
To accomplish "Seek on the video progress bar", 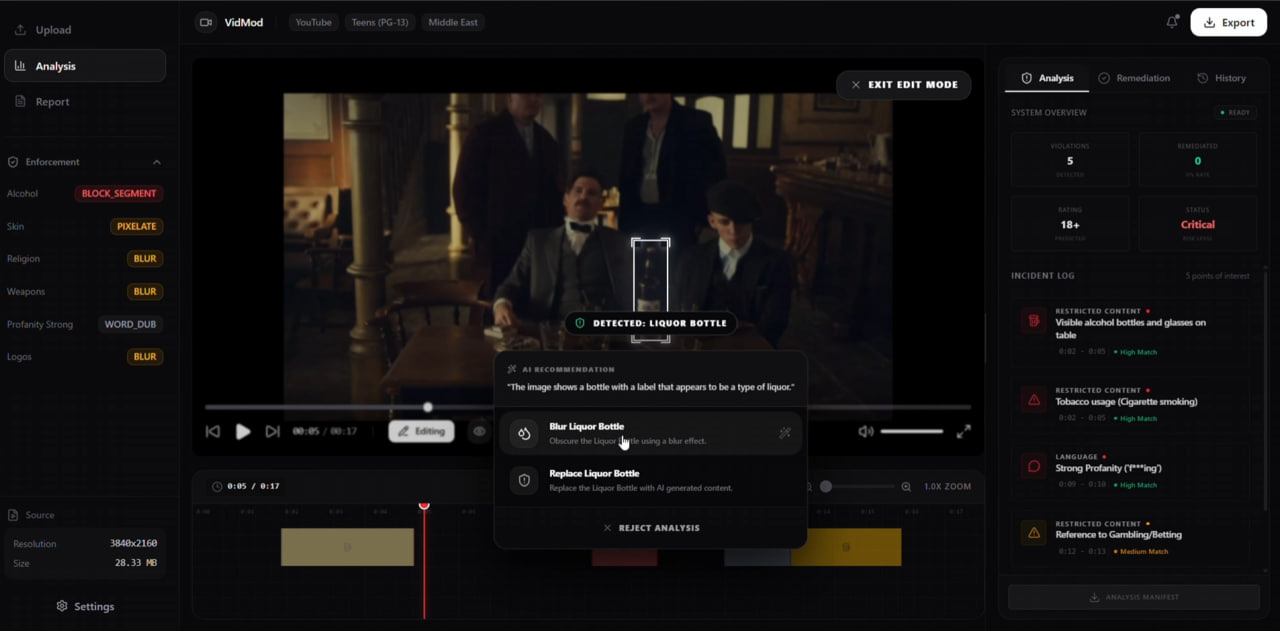I will 588,407.
